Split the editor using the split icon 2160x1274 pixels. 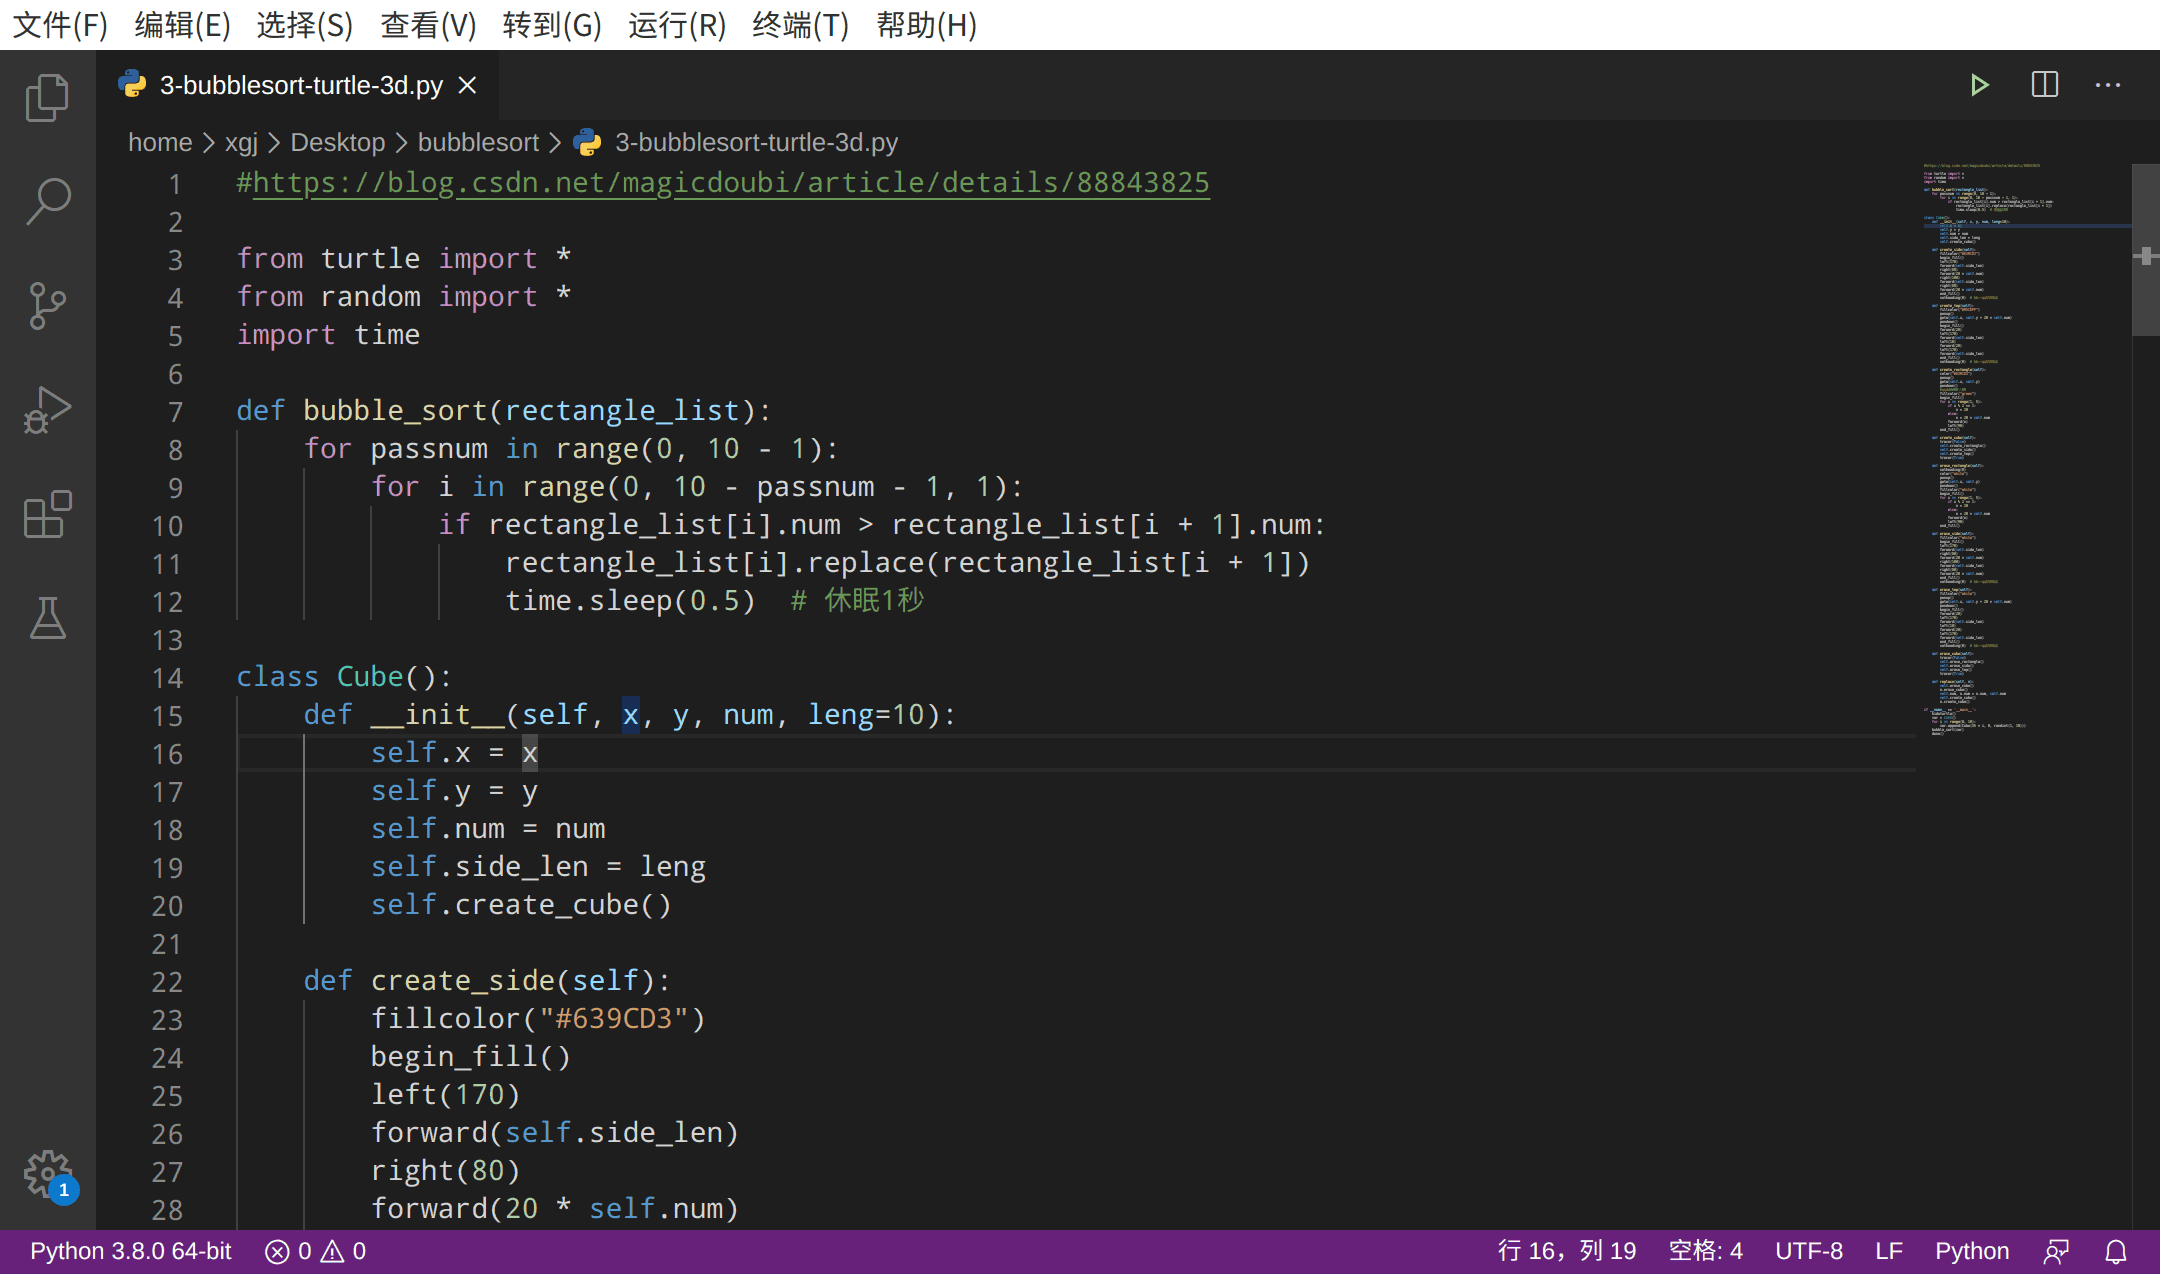tap(2044, 84)
